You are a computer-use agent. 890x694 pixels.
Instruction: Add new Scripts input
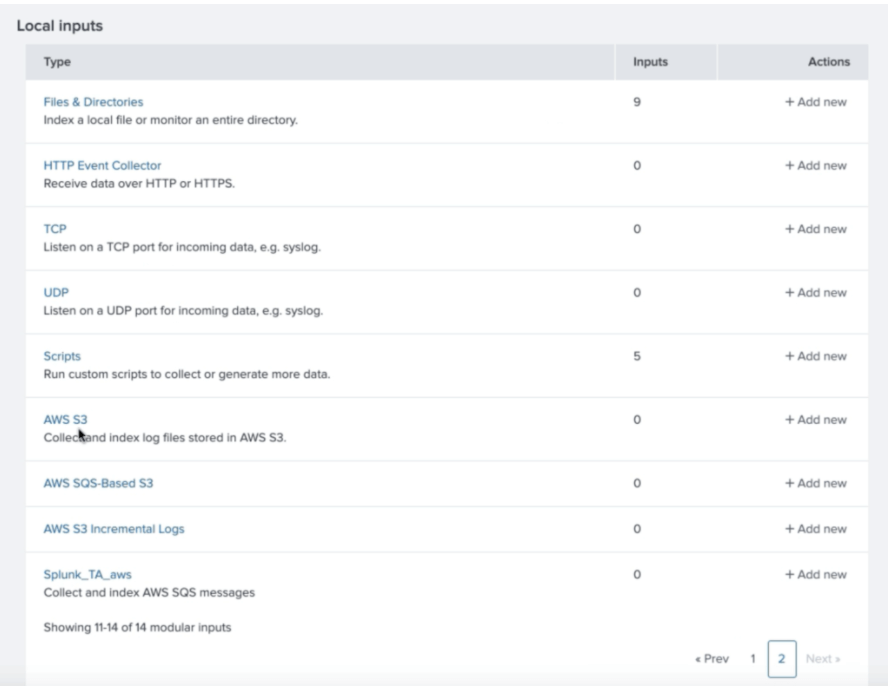tap(816, 356)
